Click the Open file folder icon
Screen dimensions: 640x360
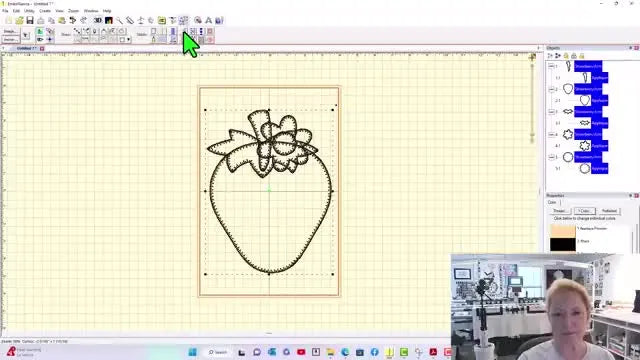[19, 20]
